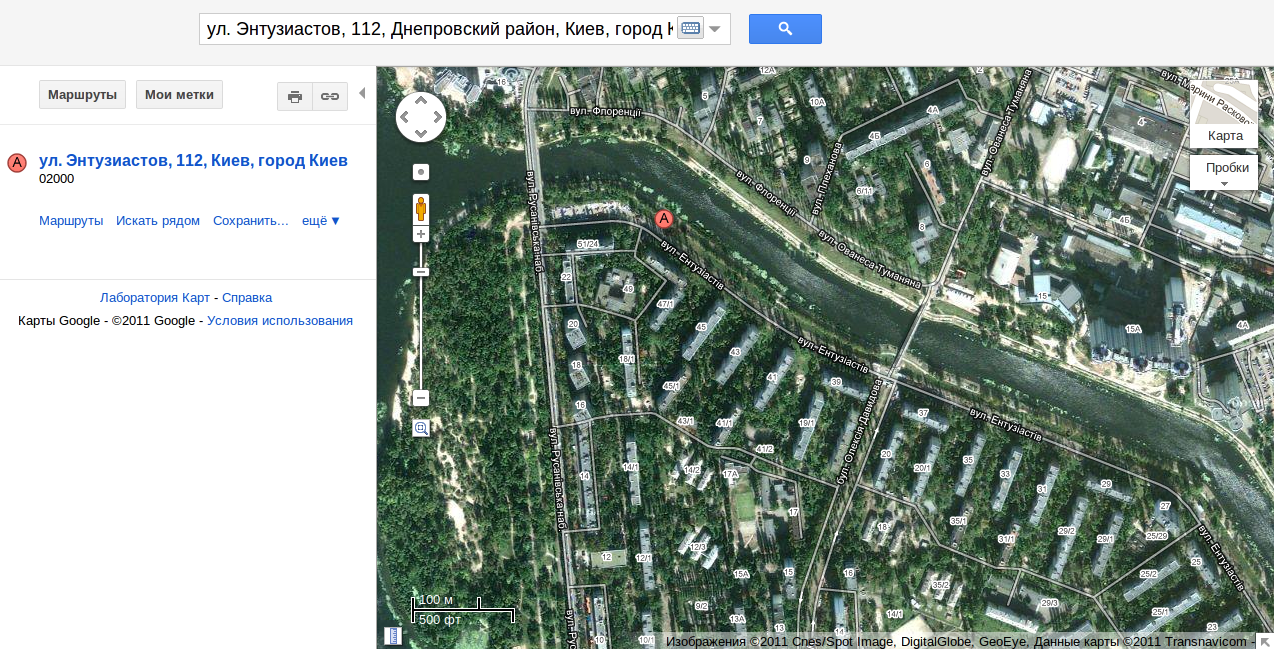This screenshot has width=1274, height=649.
Task: Open the Искать рядом link
Action: pos(158,220)
